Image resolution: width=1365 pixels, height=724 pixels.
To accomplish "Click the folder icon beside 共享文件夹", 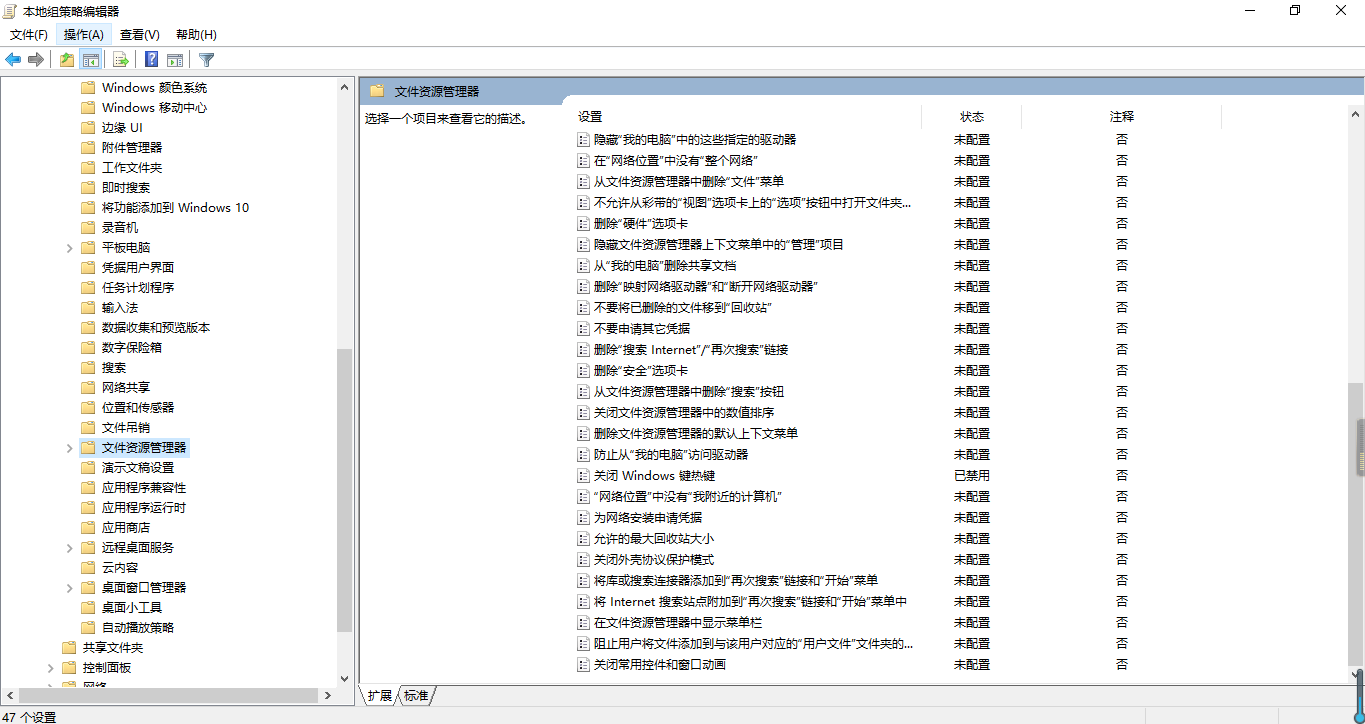I will click(69, 648).
